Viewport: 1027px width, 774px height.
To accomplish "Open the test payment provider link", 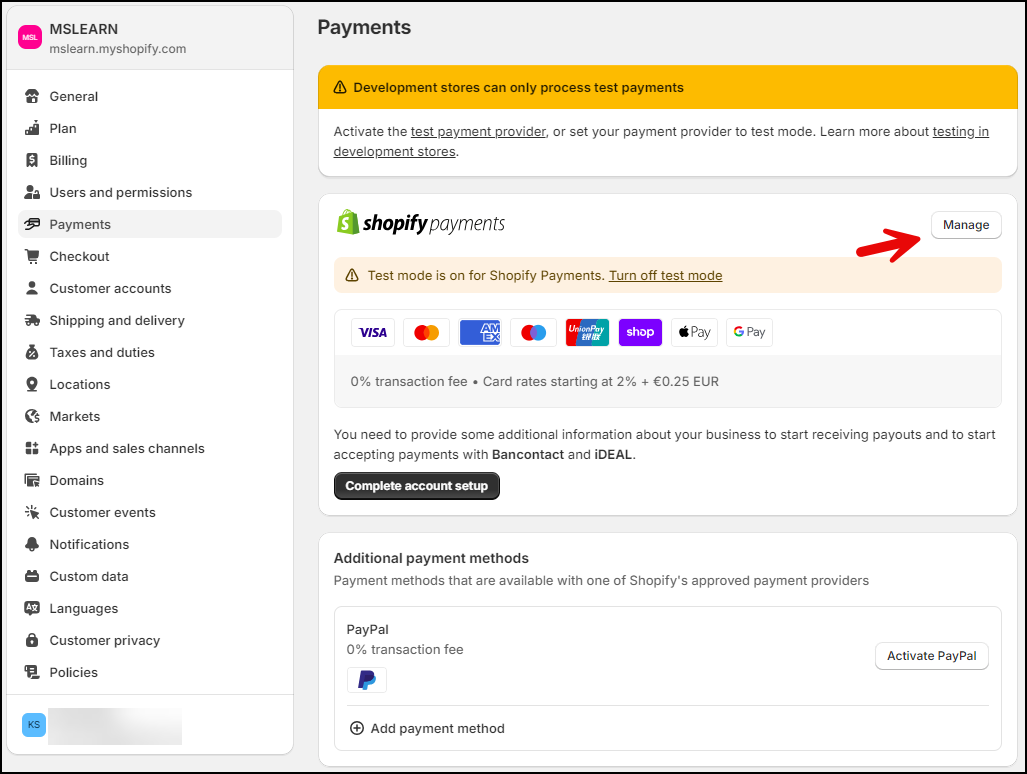I will tap(478, 132).
